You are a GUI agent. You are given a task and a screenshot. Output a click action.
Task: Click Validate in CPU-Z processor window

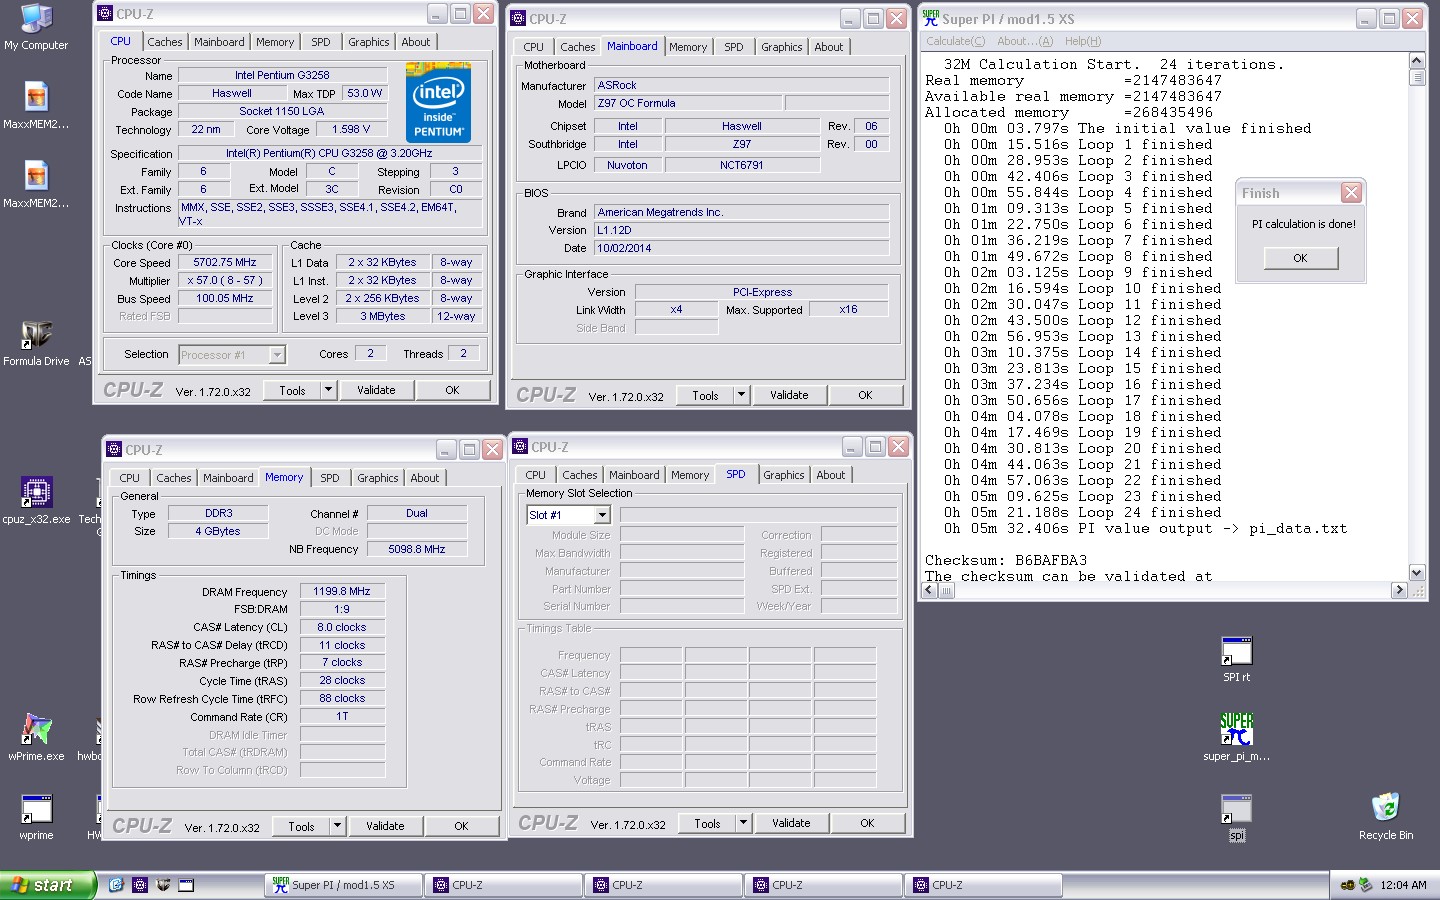[x=376, y=390]
